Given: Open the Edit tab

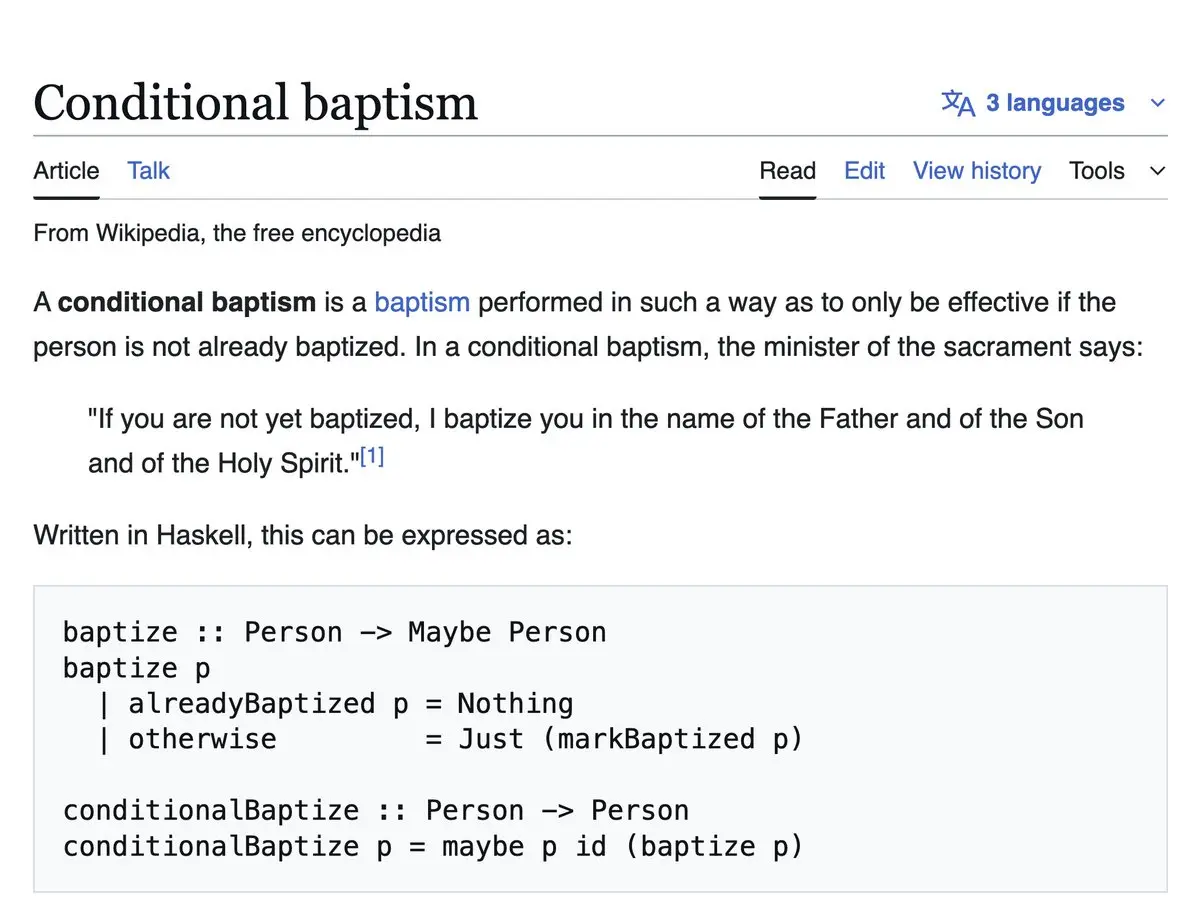Looking at the screenshot, I should [864, 171].
